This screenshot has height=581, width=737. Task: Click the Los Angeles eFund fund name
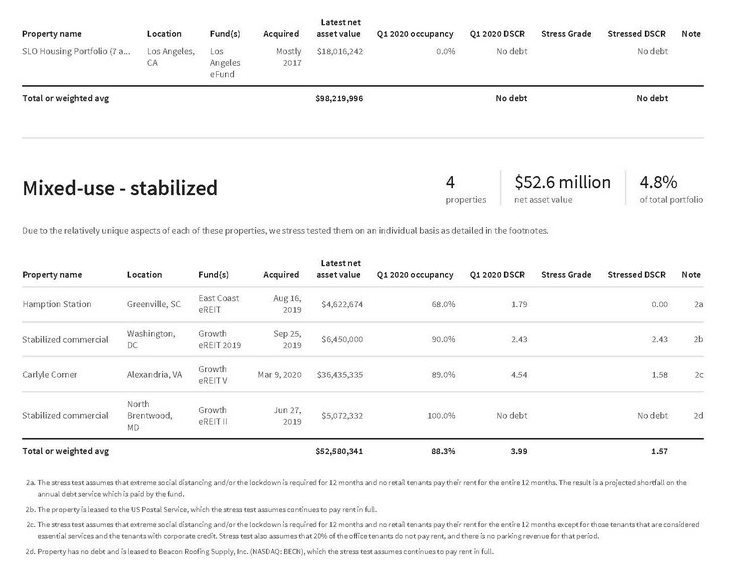[224, 62]
